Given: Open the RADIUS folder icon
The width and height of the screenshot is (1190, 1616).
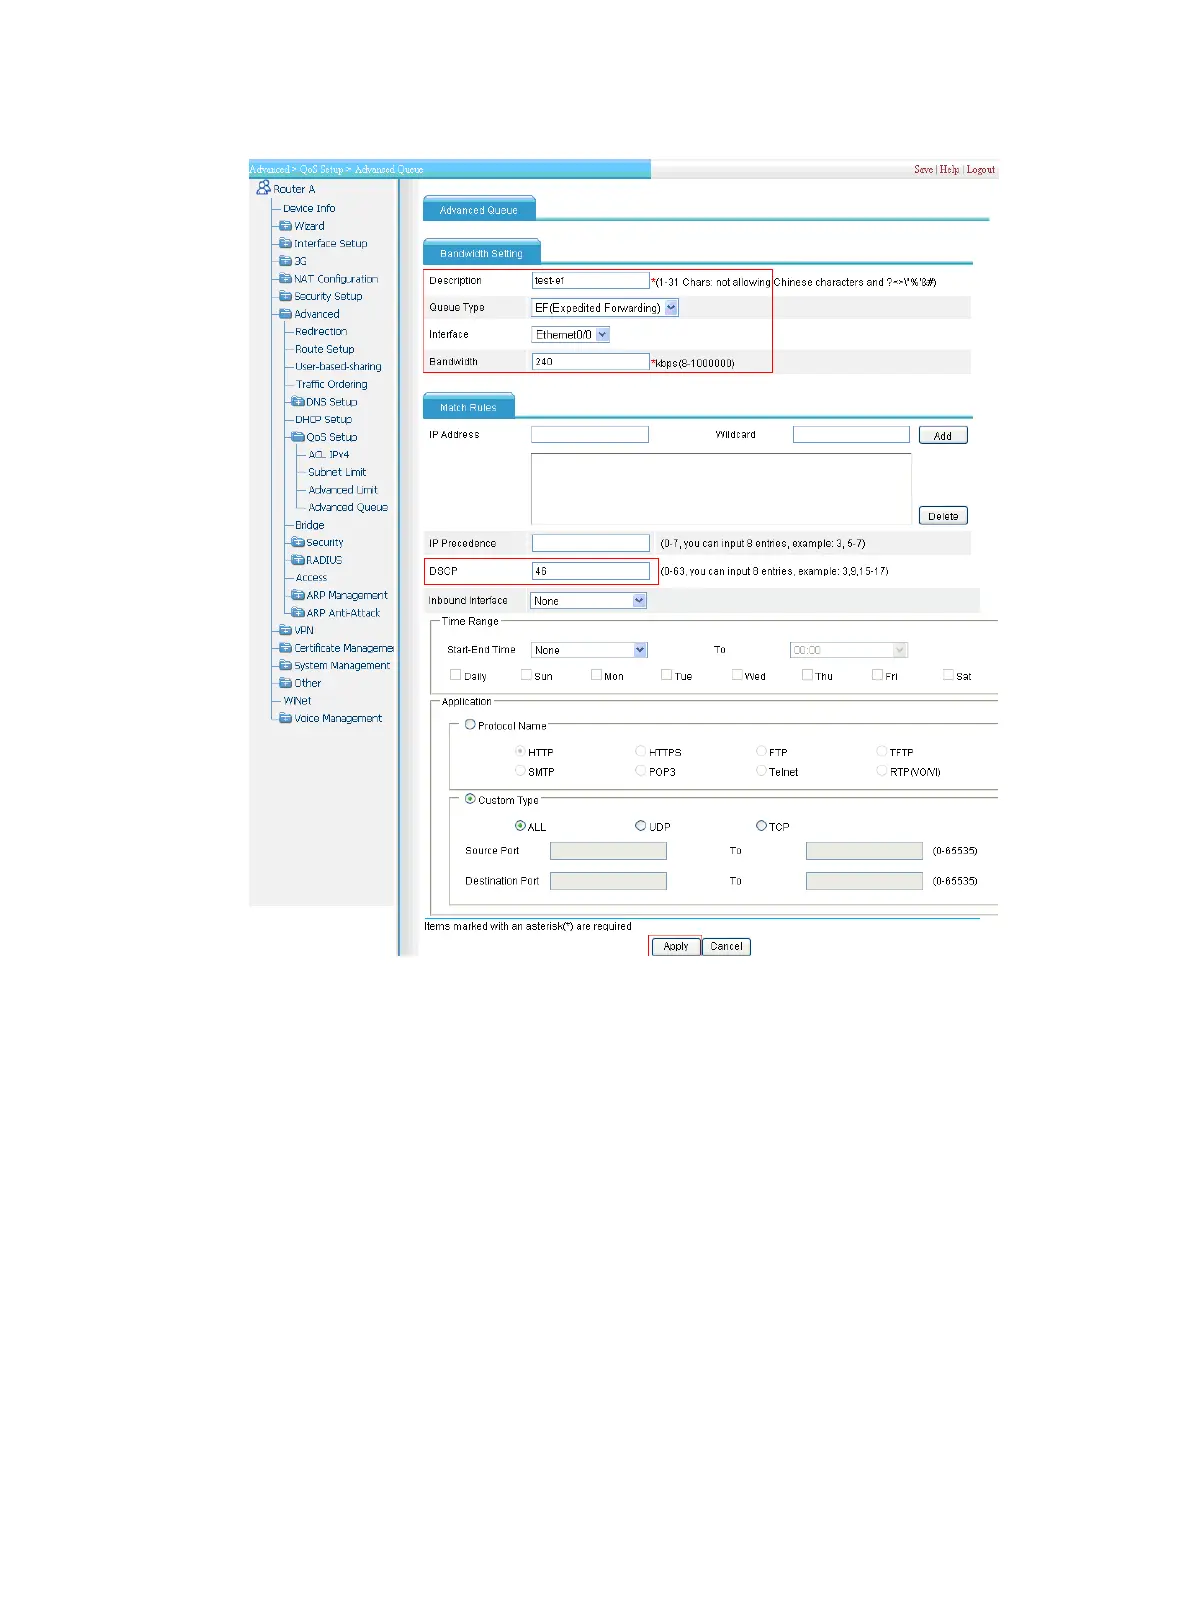Looking at the screenshot, I should (x=297, y=560).
